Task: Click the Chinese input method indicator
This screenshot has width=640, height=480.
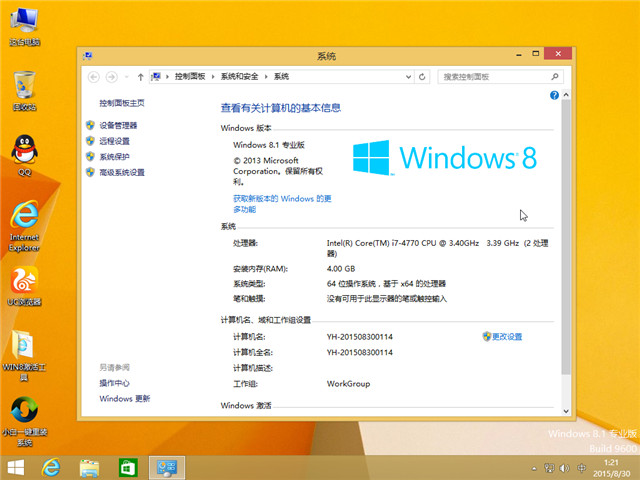Action: click(x=582, y=468)
